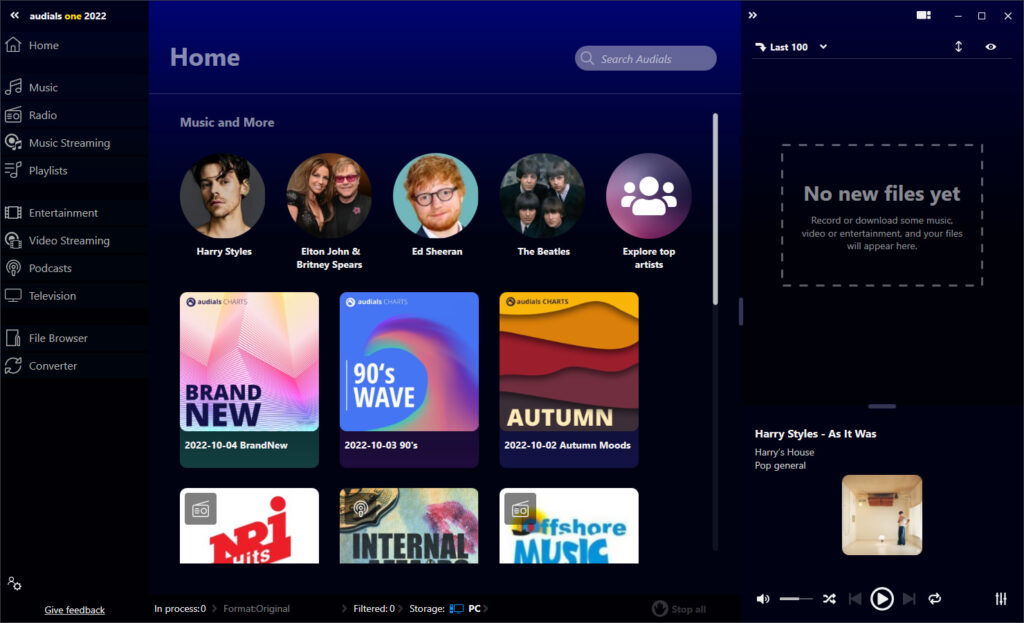
Task: Open the equalizer sliders icon
Action: click(1000, 599)
